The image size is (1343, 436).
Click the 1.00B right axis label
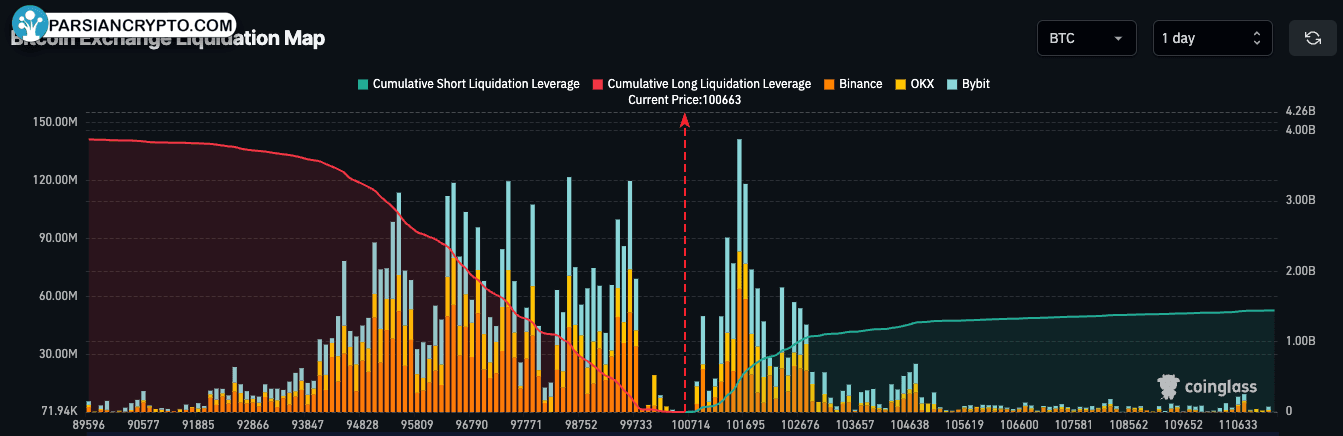(1299, 341)
